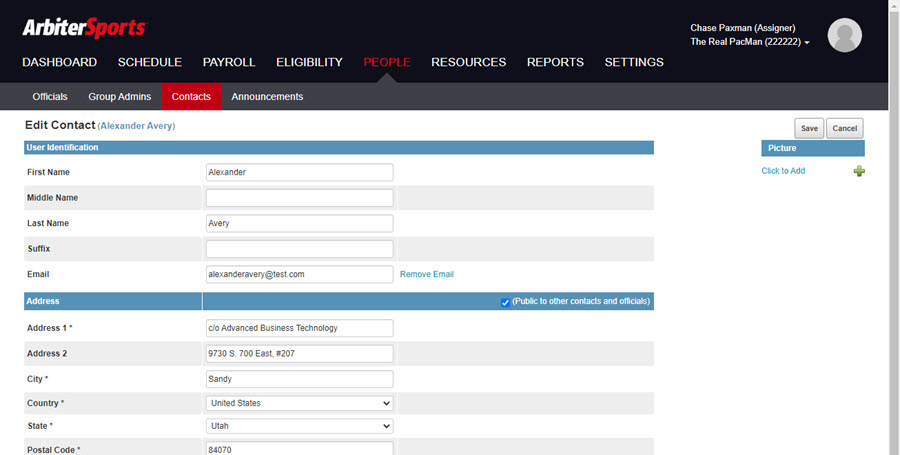The height and width of the screenshot is (455, 900).
Task: Focus the Postal Code field
Action: tap(300, 449)
